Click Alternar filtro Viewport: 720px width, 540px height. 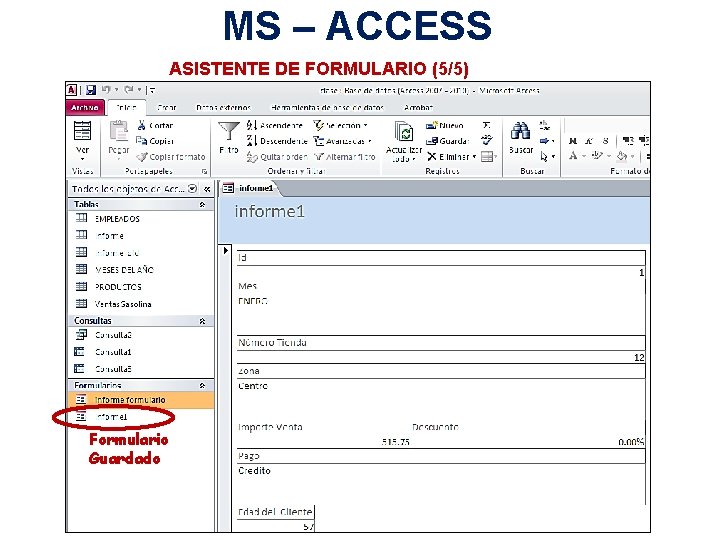(x=344, y=157)
